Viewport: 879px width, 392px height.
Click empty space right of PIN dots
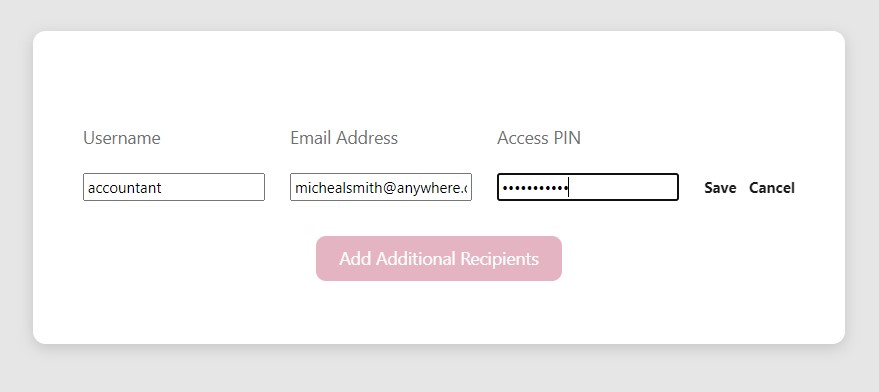click(x=622, y=187)
